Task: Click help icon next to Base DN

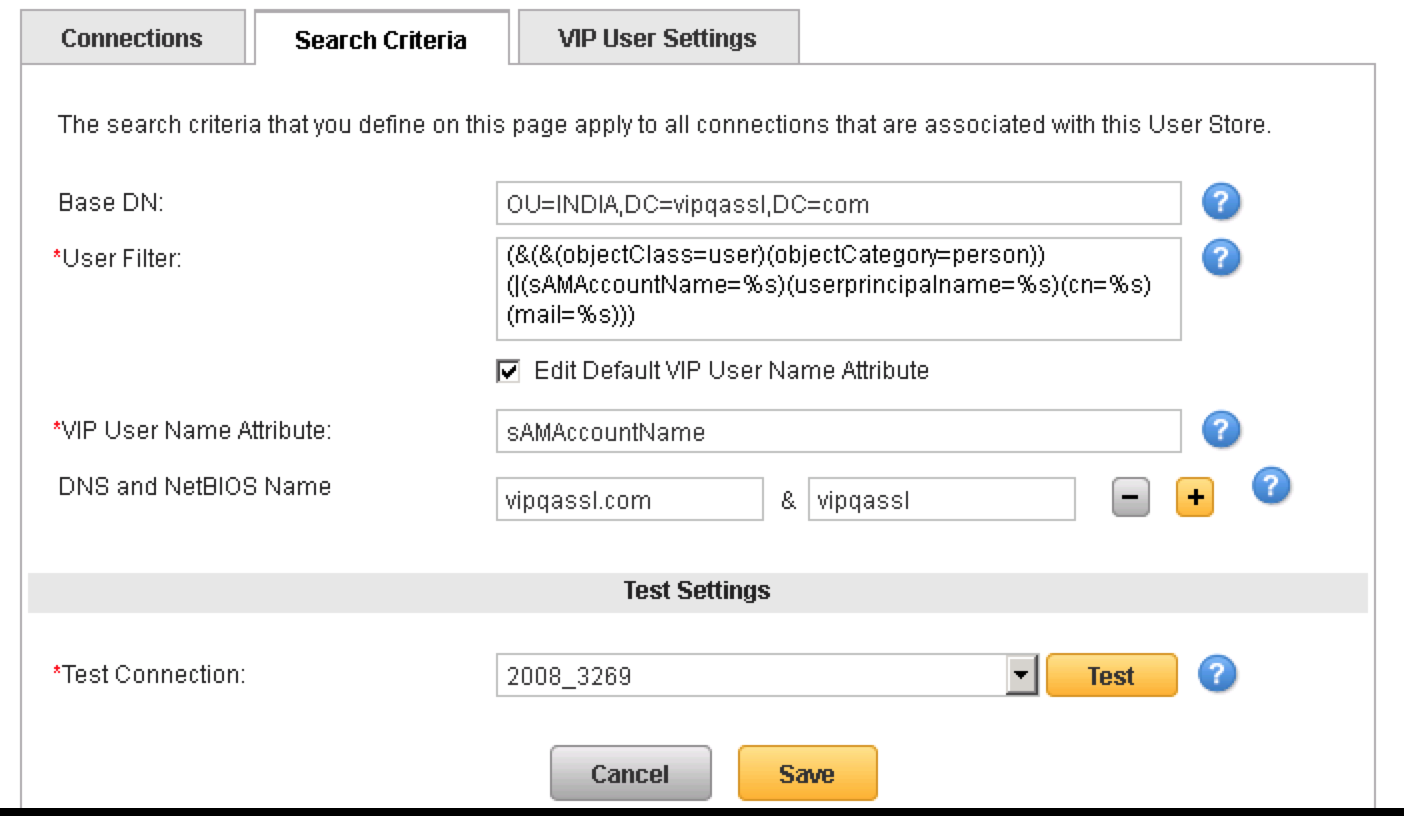Action: click(1221, 203)
